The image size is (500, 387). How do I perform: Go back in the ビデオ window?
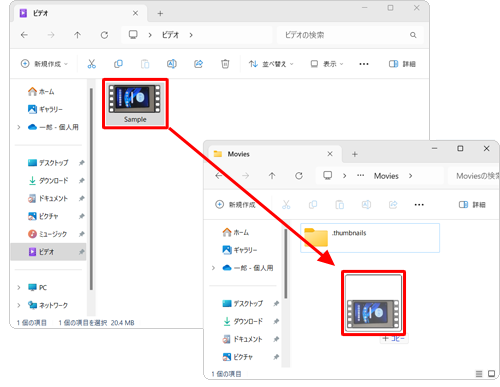pos(24,35)
